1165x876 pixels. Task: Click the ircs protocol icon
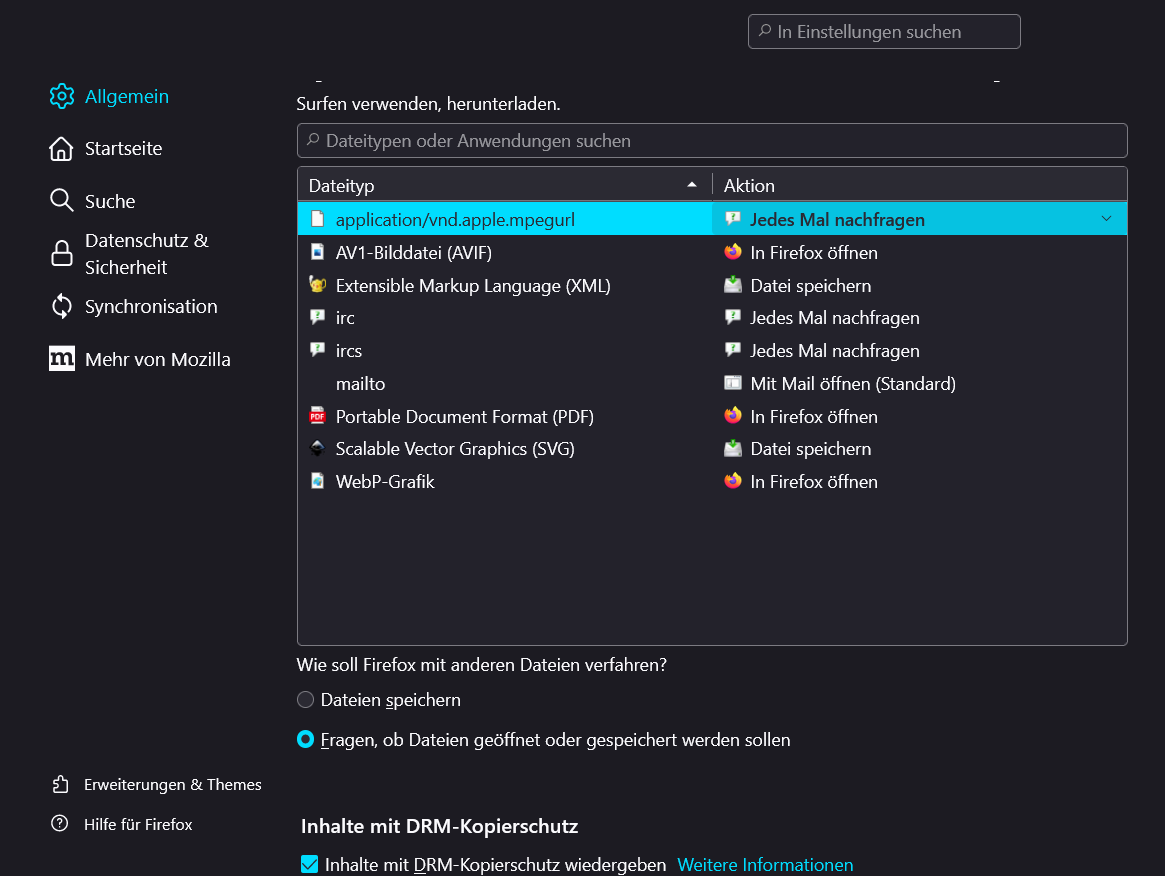318,350
